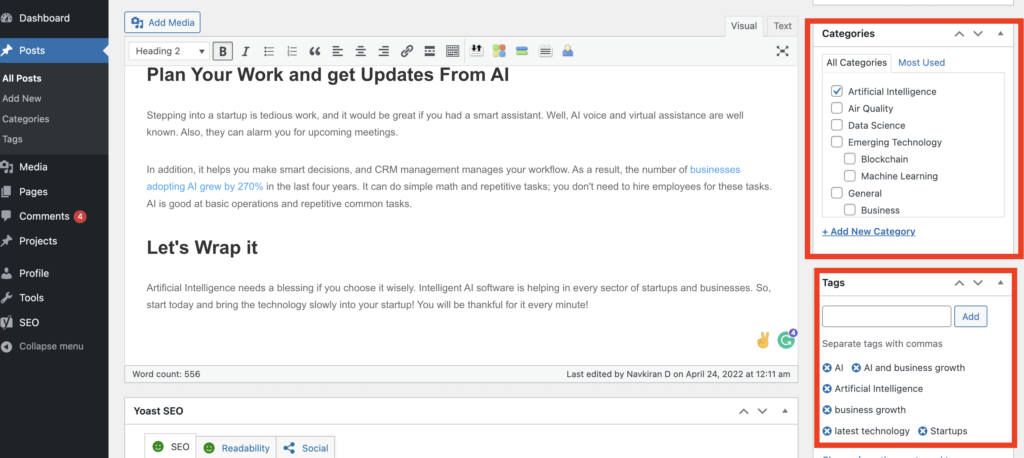Click the Add New Category link
The width and height of the screenshot is (1024, 458).
point(868,231)
